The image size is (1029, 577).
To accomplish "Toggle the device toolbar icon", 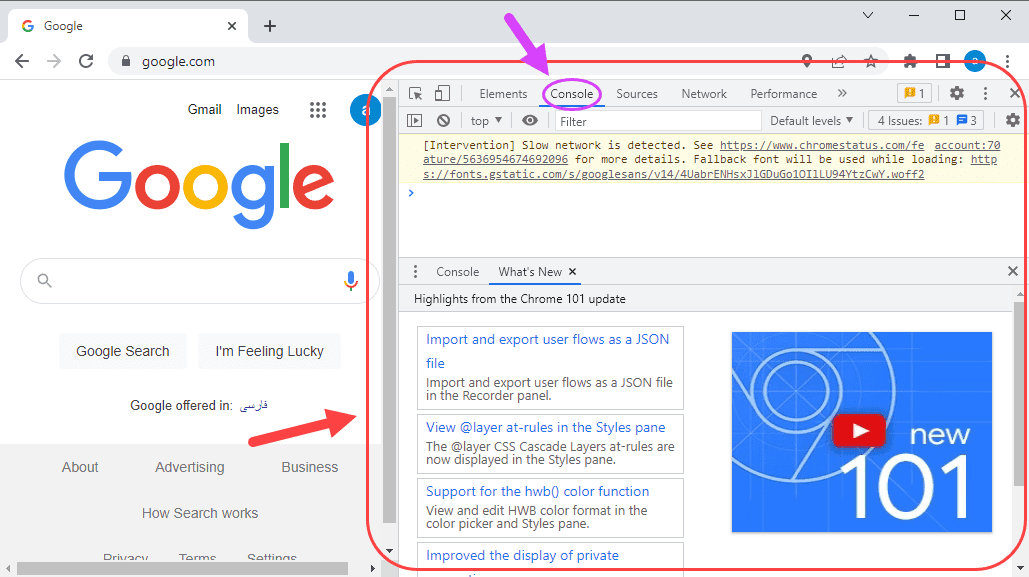I will [442, 93].
